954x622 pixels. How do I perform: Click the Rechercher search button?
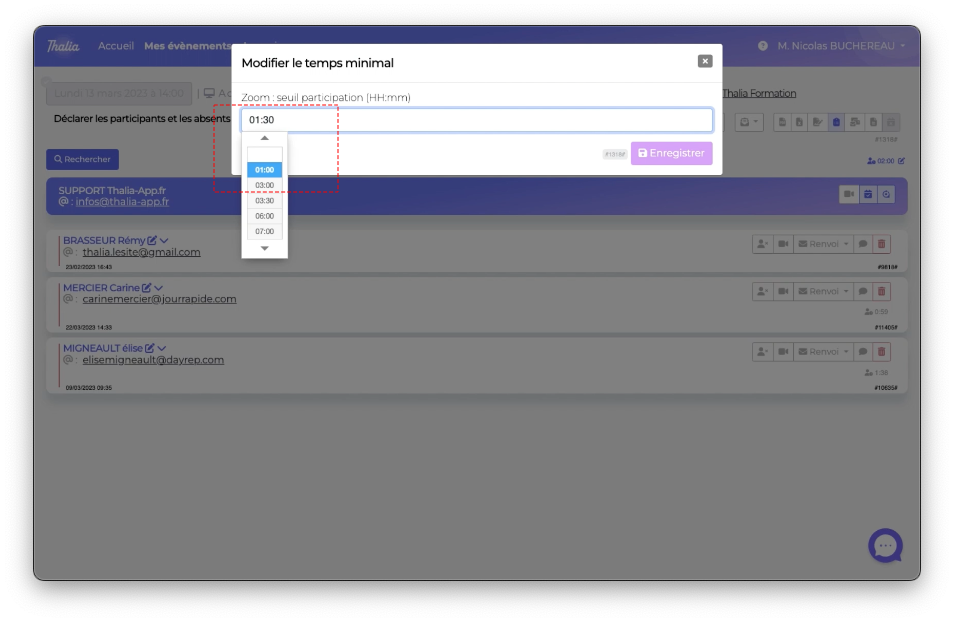coord(82,159)
